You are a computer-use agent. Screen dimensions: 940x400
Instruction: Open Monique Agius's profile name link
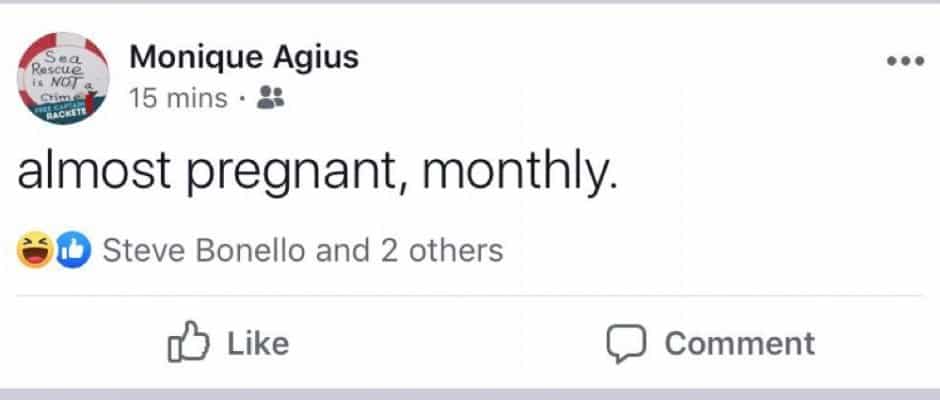pyautogui.click(x=244, y=59)
